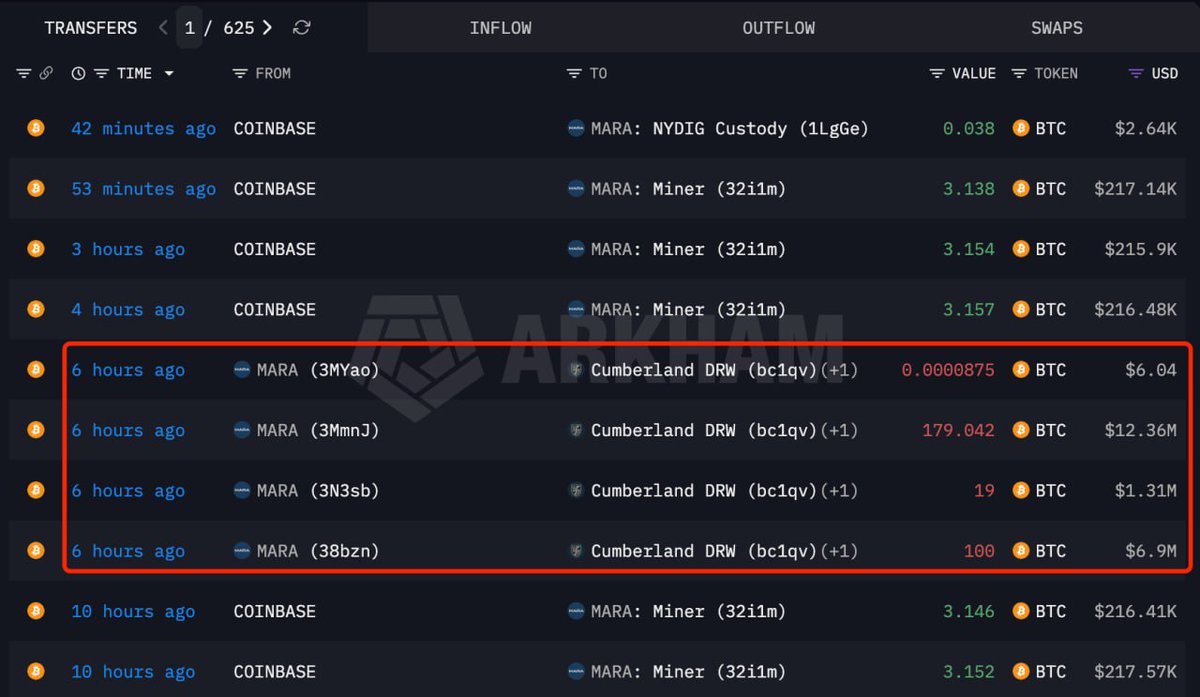Click the value 179.042
Image resolution: width=1200 pixels, height=697 pixels.
(958, 430)
